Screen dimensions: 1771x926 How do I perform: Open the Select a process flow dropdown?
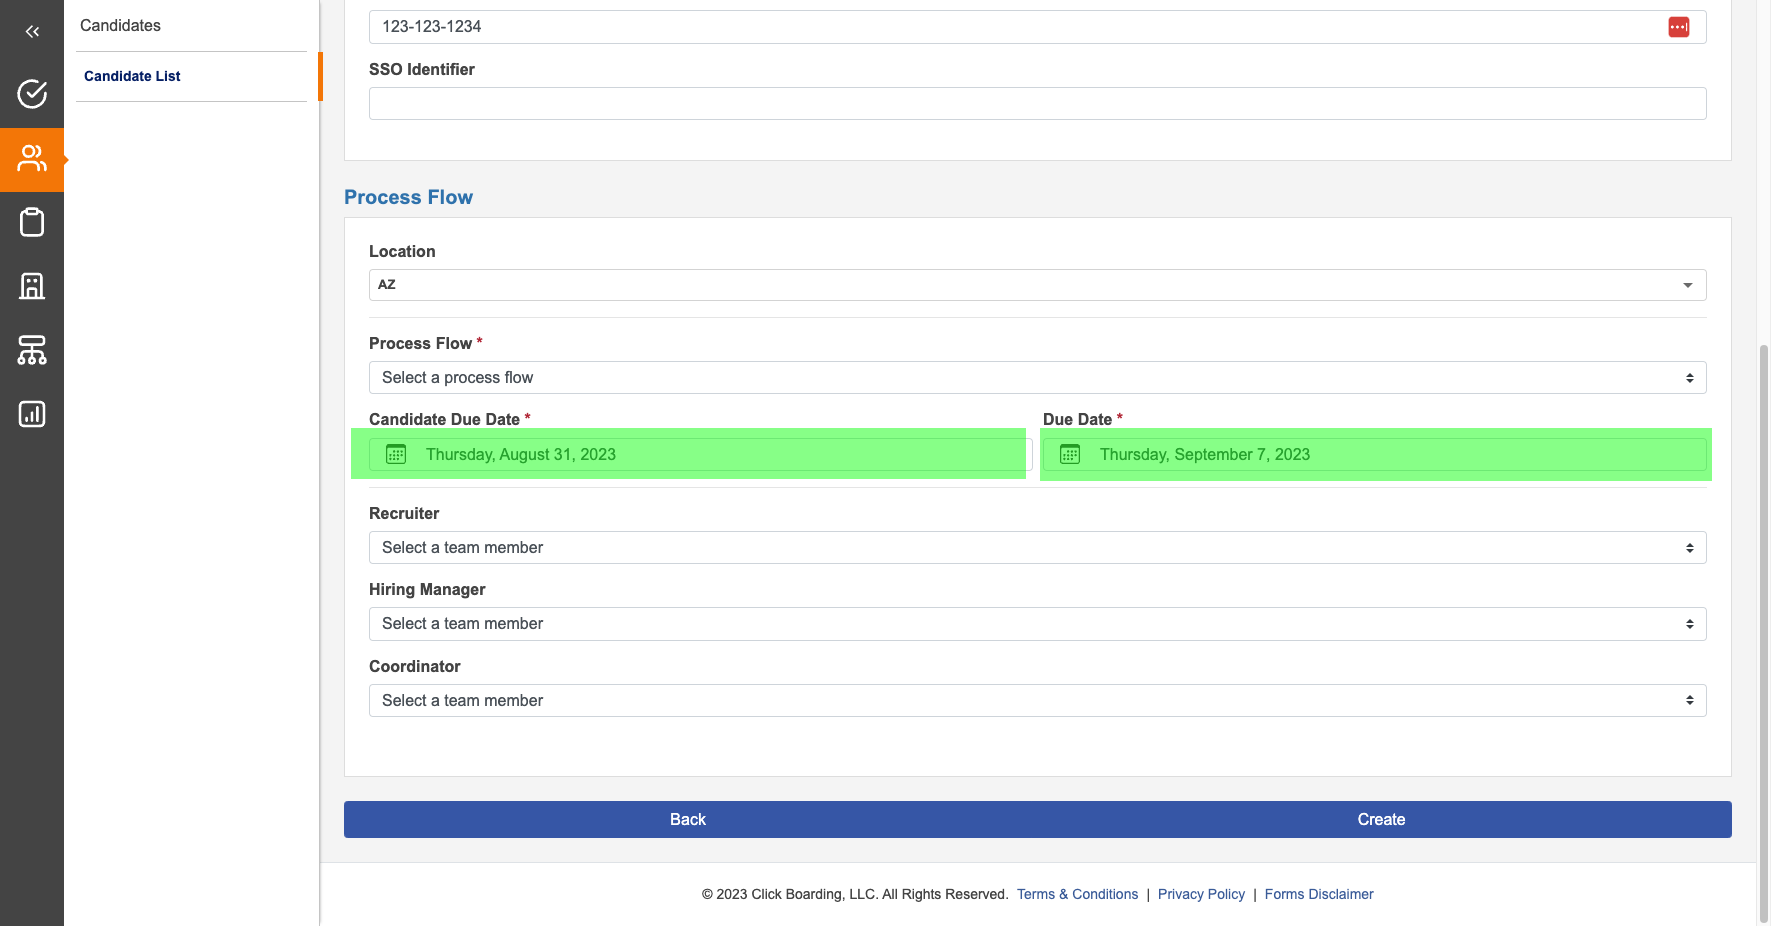point(1037,378)
